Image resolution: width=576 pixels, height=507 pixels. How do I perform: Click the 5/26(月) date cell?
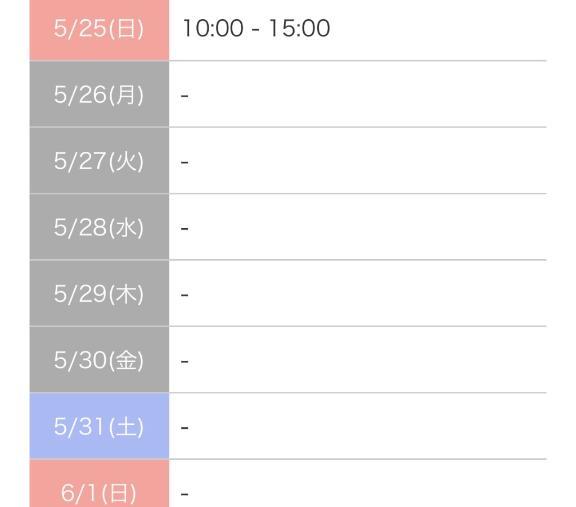99,94
